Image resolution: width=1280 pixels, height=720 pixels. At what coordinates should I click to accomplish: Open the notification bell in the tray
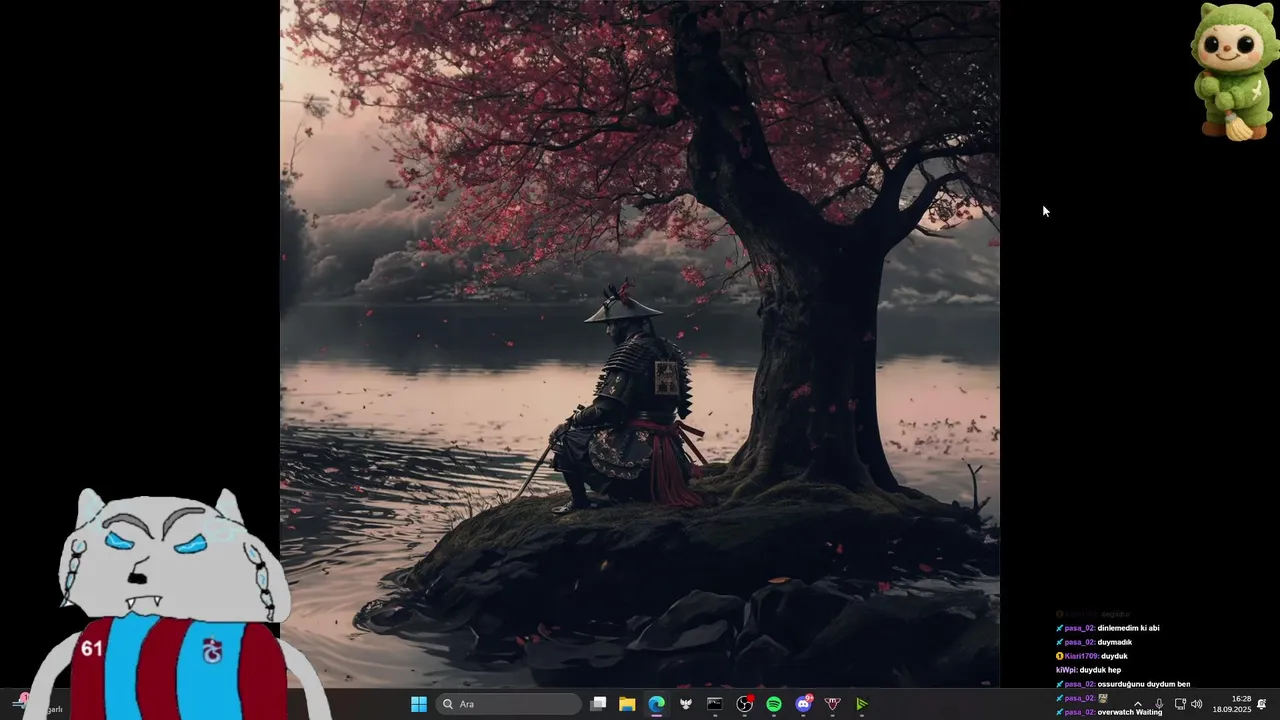(1262, 704)
